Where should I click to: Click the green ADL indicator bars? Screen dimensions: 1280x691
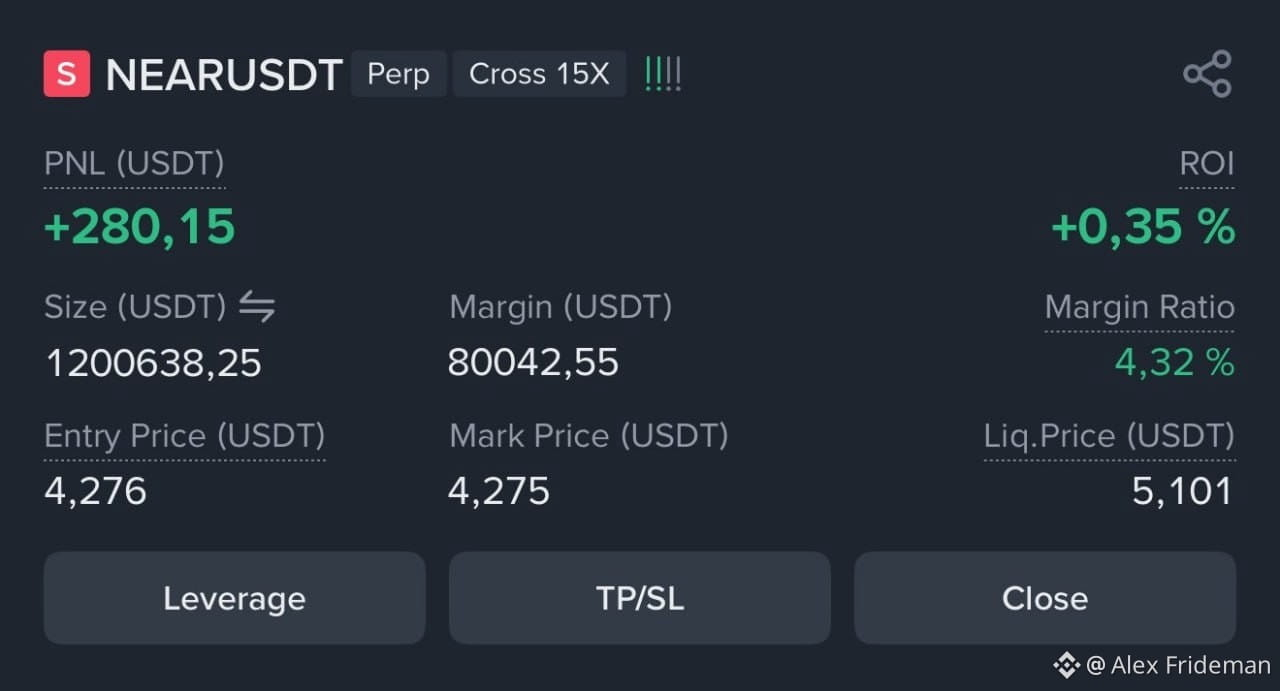[663, 74]
